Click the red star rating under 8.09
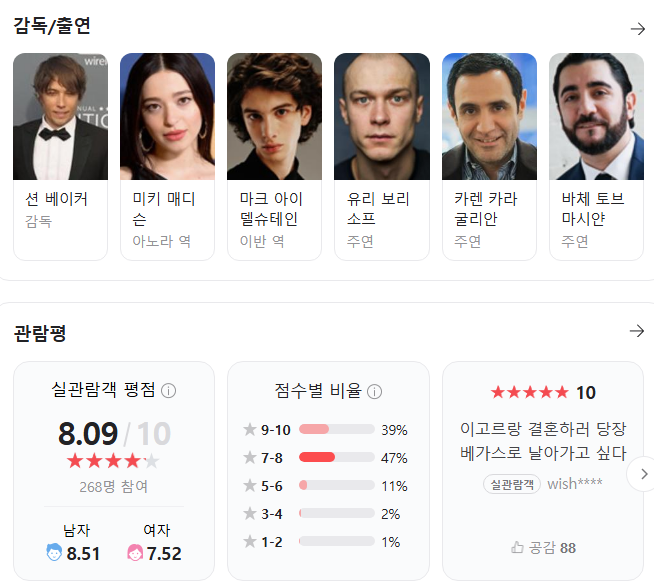 [112, 461]
